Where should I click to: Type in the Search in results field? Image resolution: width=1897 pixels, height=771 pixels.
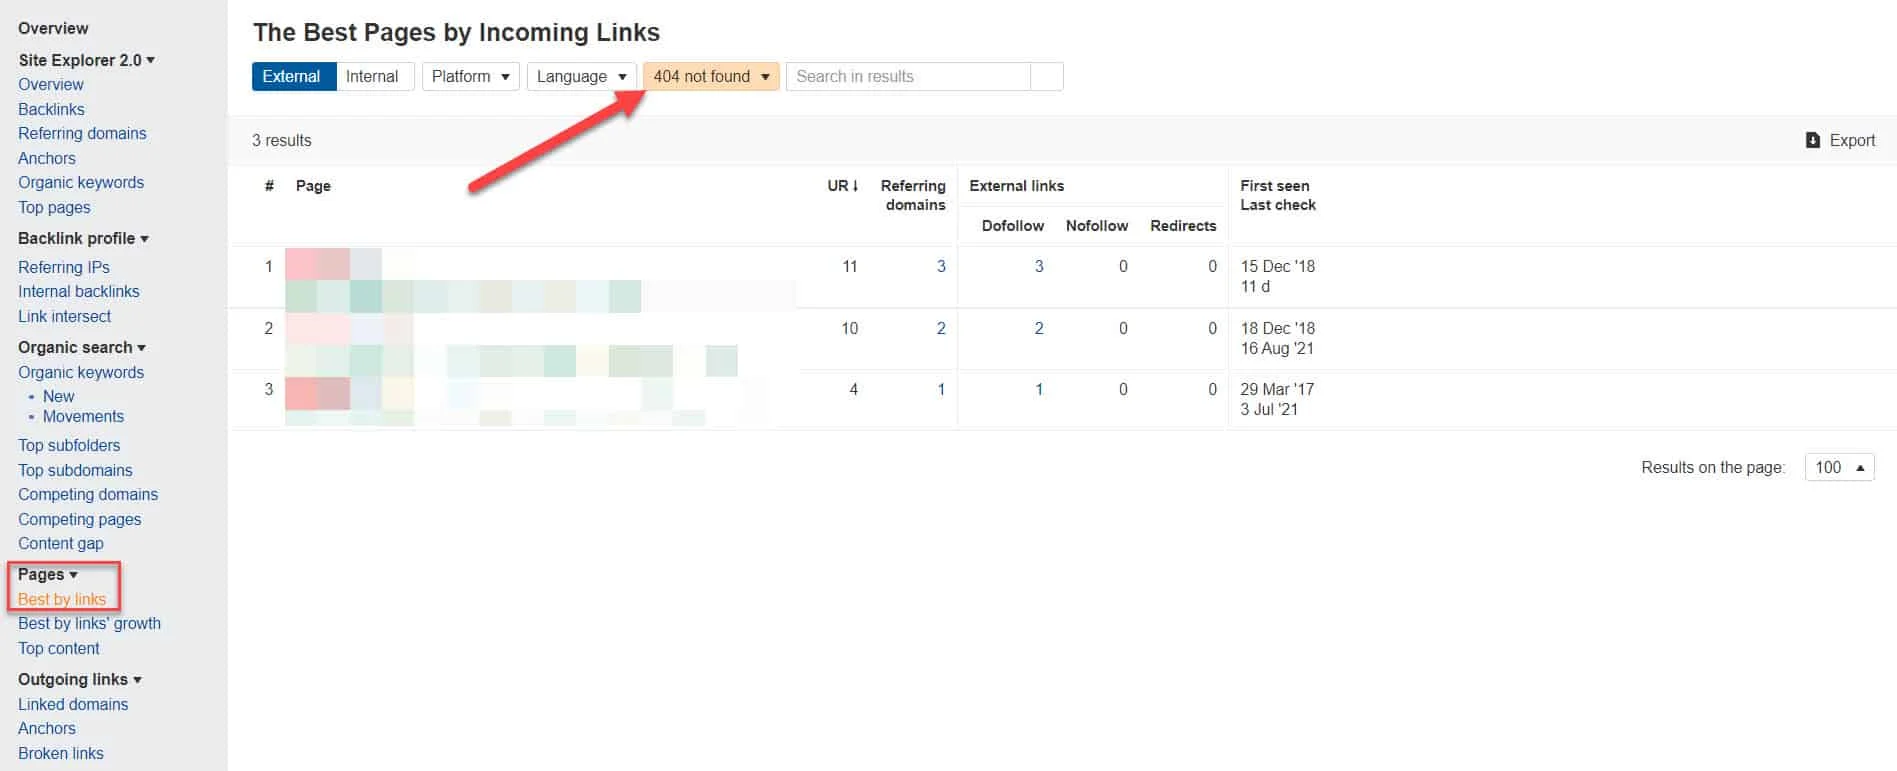pyautogui.click(x=907, y=77)
